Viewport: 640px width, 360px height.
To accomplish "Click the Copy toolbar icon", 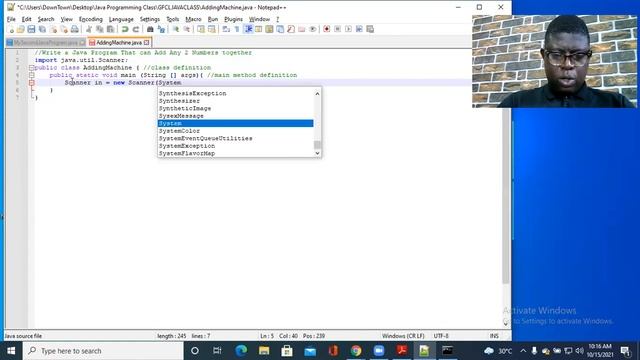I will (100, 29).
